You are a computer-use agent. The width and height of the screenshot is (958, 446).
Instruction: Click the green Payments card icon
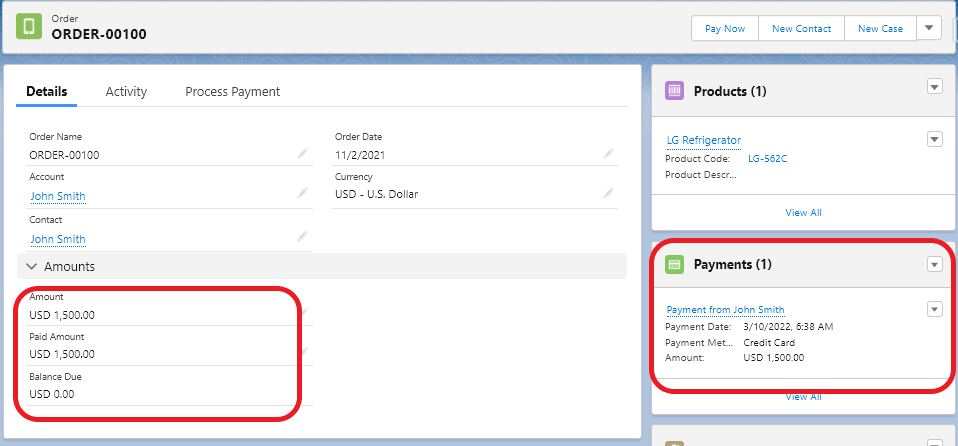pos(674,265)
